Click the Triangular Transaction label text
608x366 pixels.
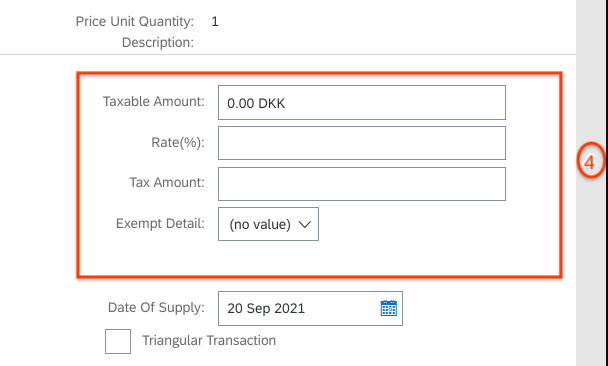pos(209,340)
